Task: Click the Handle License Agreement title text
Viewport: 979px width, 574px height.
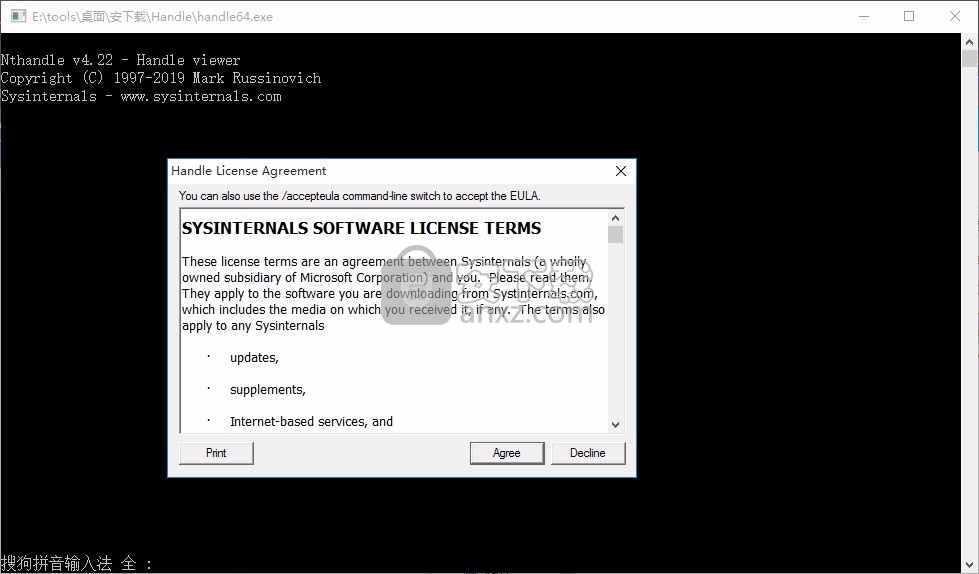Action: coord(248,171)
